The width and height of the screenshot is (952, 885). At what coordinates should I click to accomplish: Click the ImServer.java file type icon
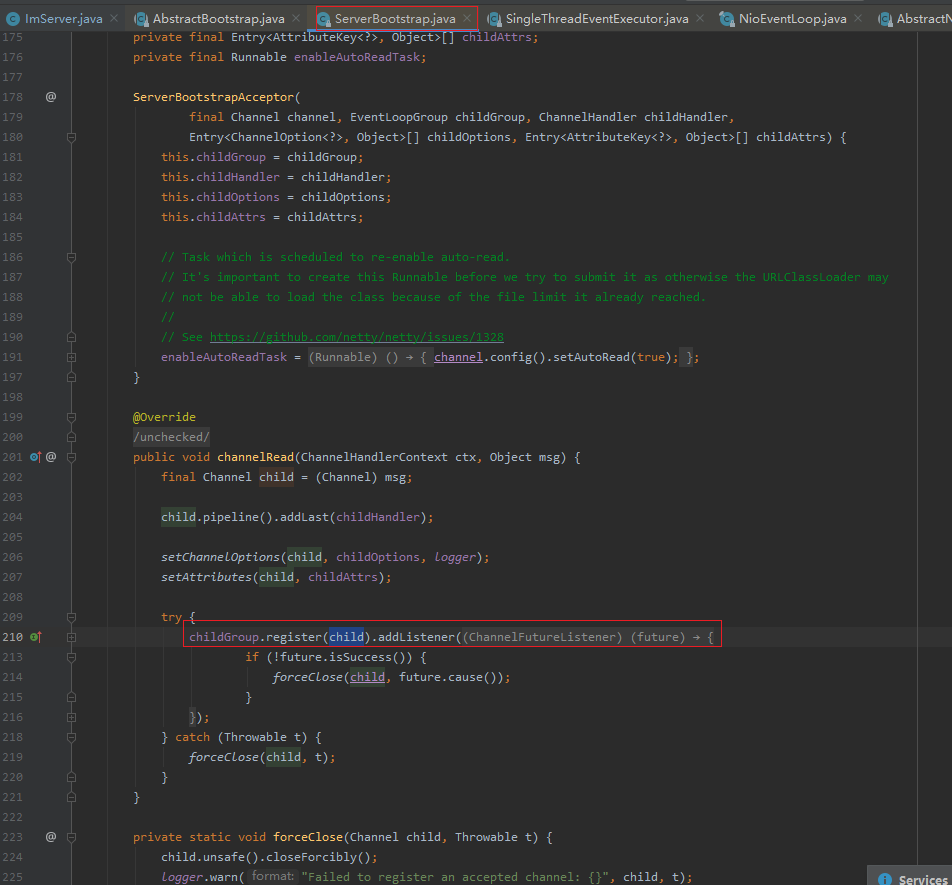click(13, 19)
